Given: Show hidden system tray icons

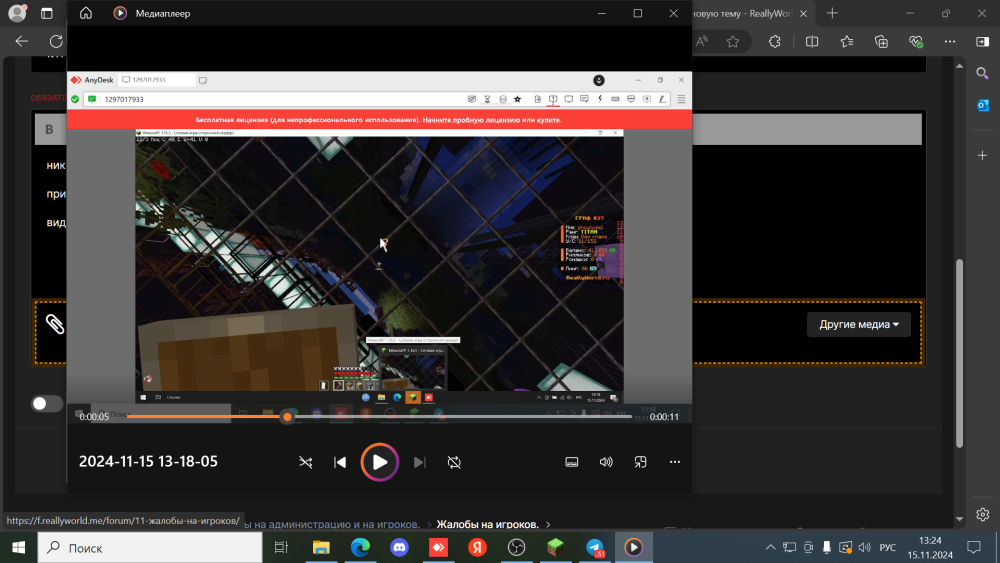Looking at the screenshot, I should click(770, 548).
